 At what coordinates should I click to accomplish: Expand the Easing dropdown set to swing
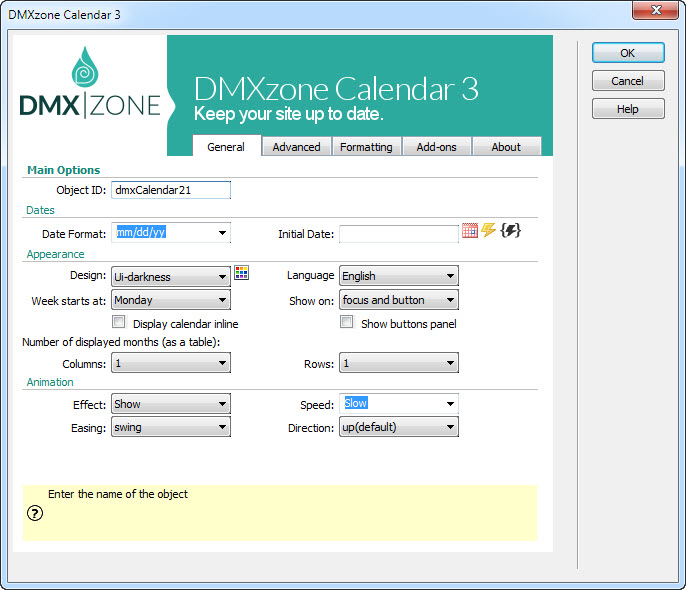(x=171, y=427)
